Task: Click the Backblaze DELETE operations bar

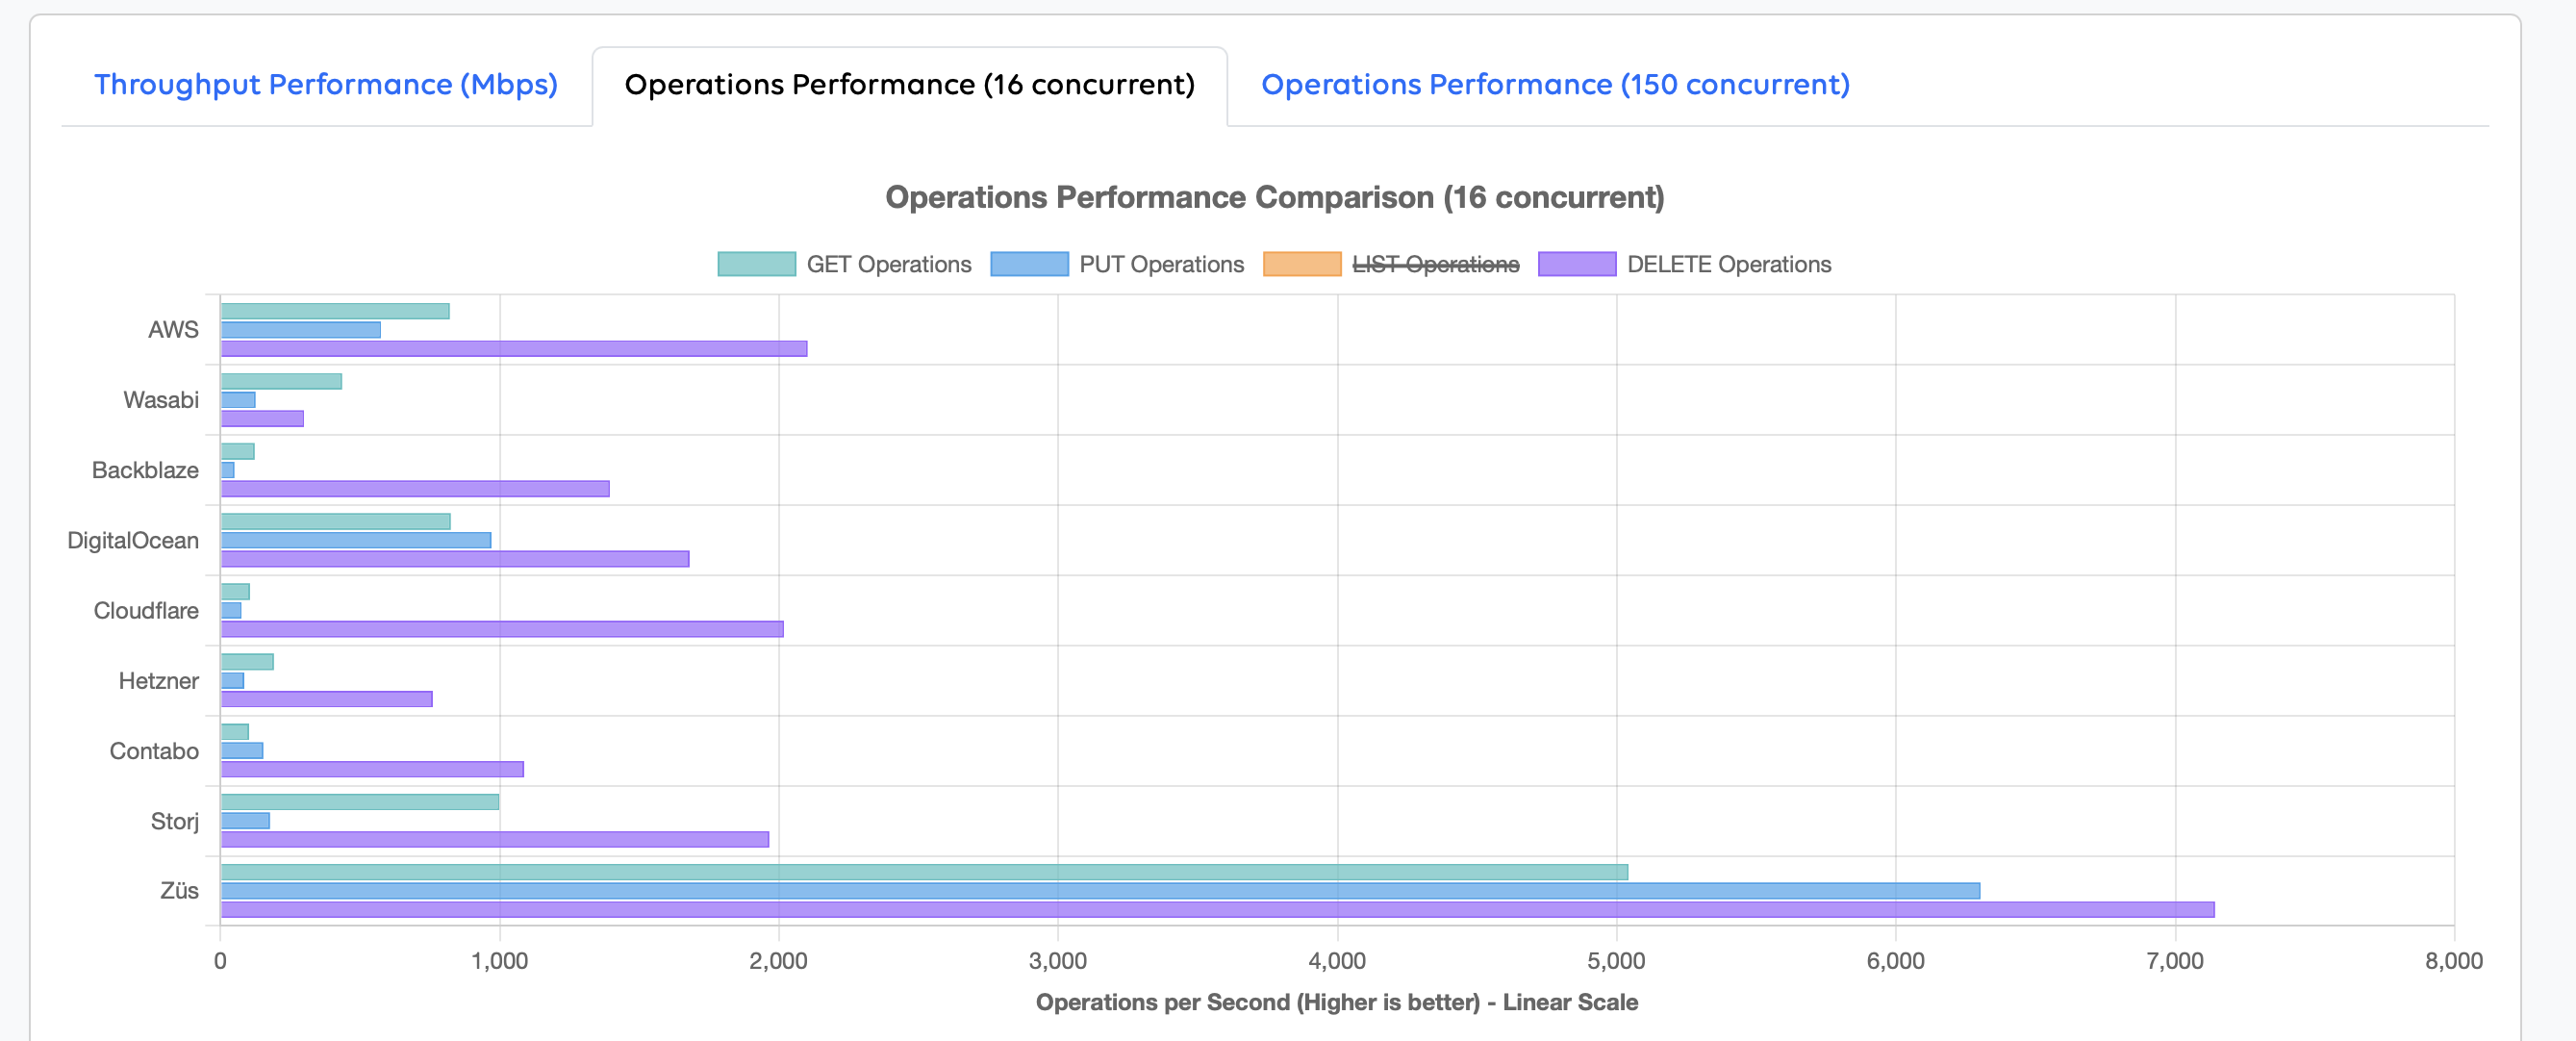Action: click(414, 489)
